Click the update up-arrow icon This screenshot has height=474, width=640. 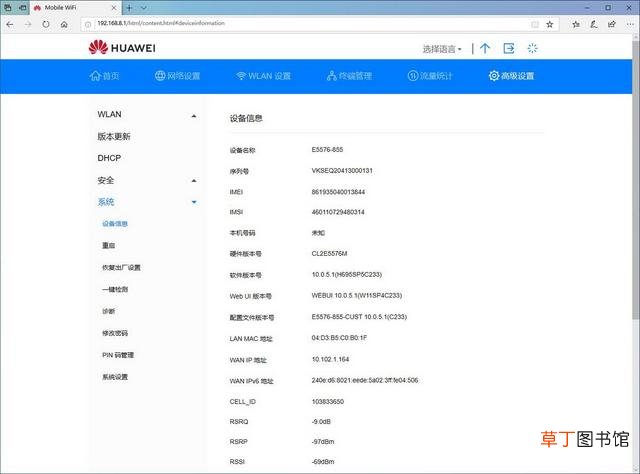pos(485,49)
